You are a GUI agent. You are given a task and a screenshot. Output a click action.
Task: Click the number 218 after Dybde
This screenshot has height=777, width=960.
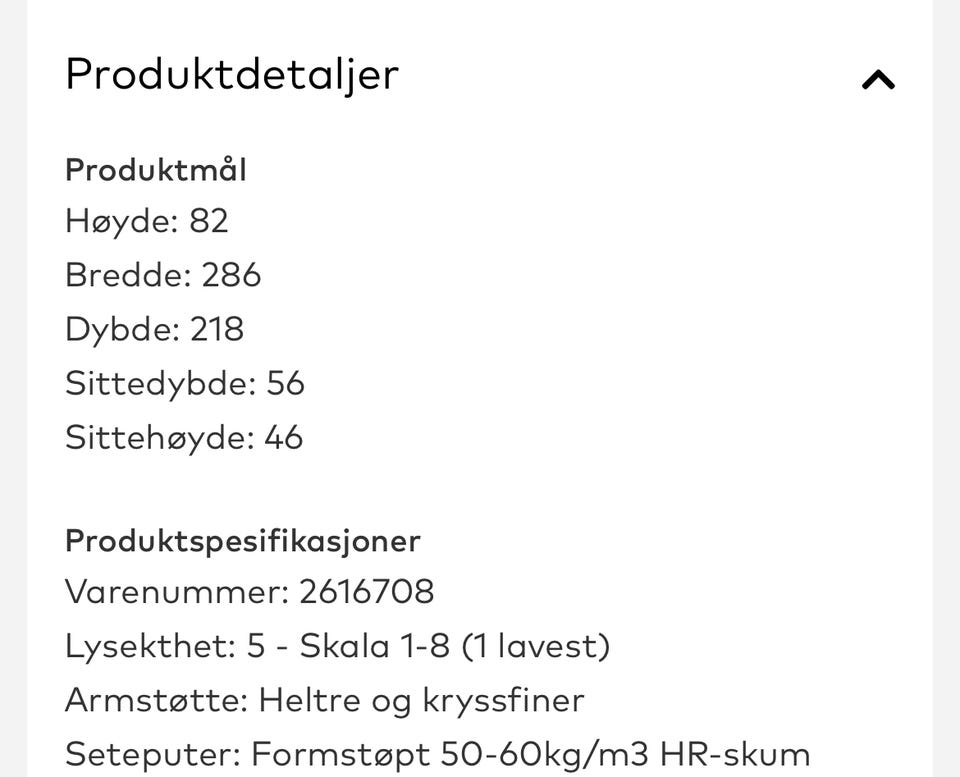pos(217,329)
